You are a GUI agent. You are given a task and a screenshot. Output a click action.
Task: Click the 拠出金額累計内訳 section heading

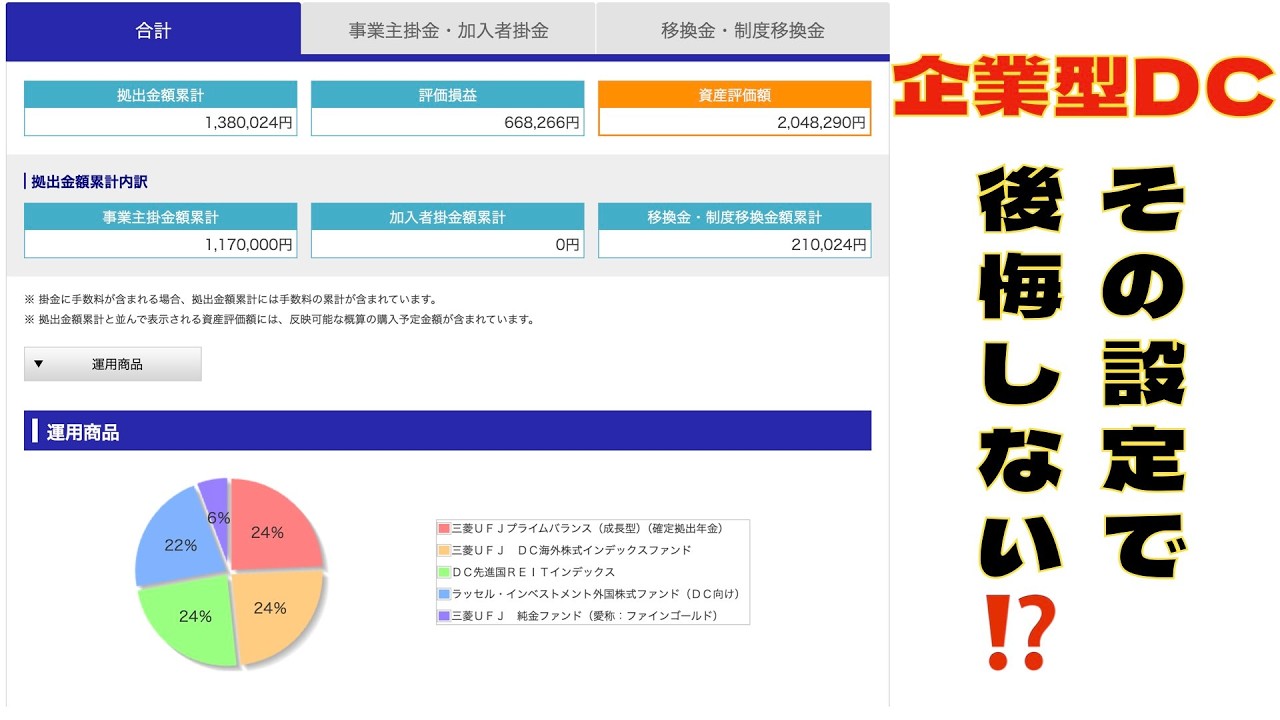tap(87, 181)
